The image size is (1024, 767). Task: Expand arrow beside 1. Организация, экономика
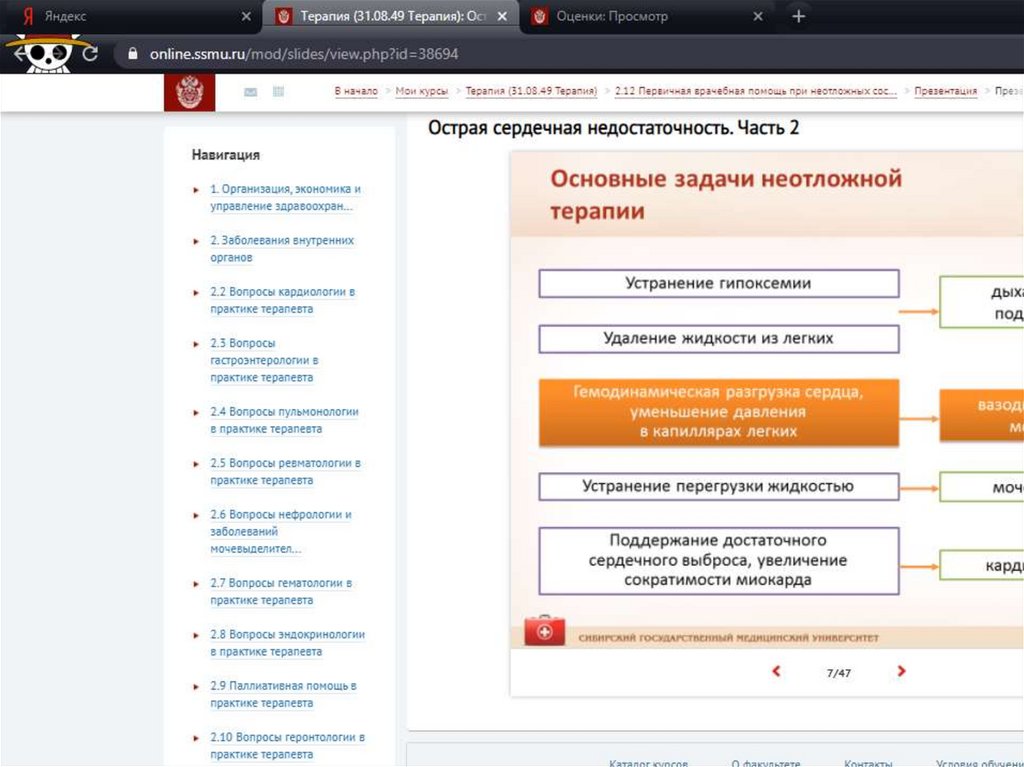click(196, 190)
